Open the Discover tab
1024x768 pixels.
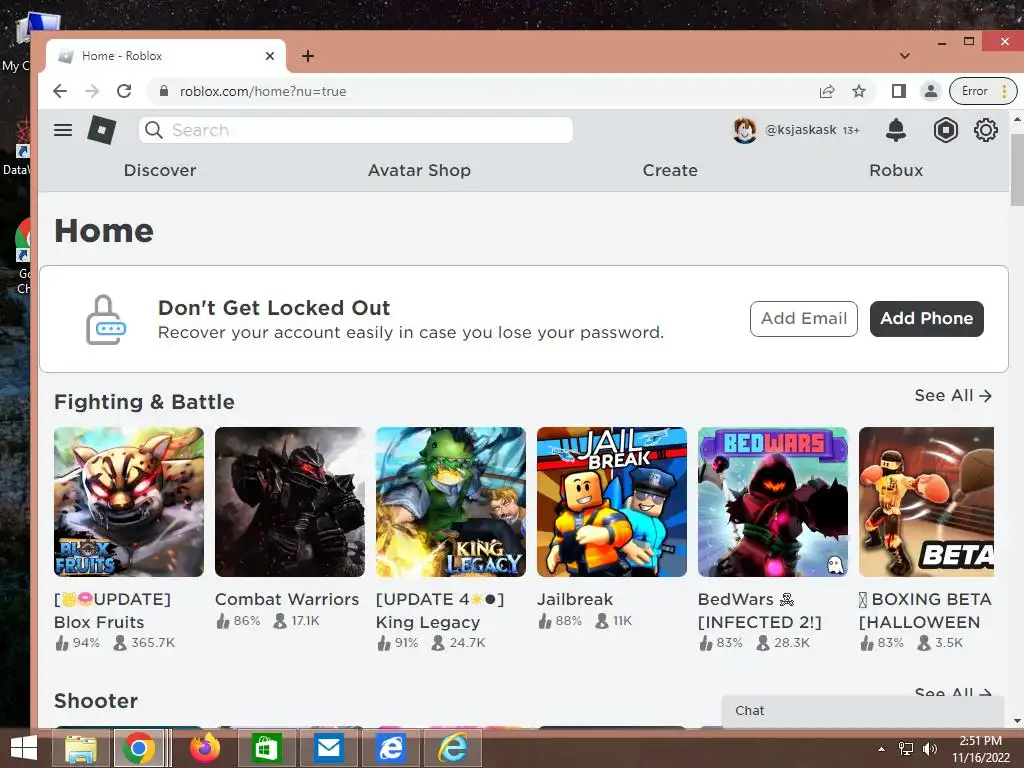(160, 170)
